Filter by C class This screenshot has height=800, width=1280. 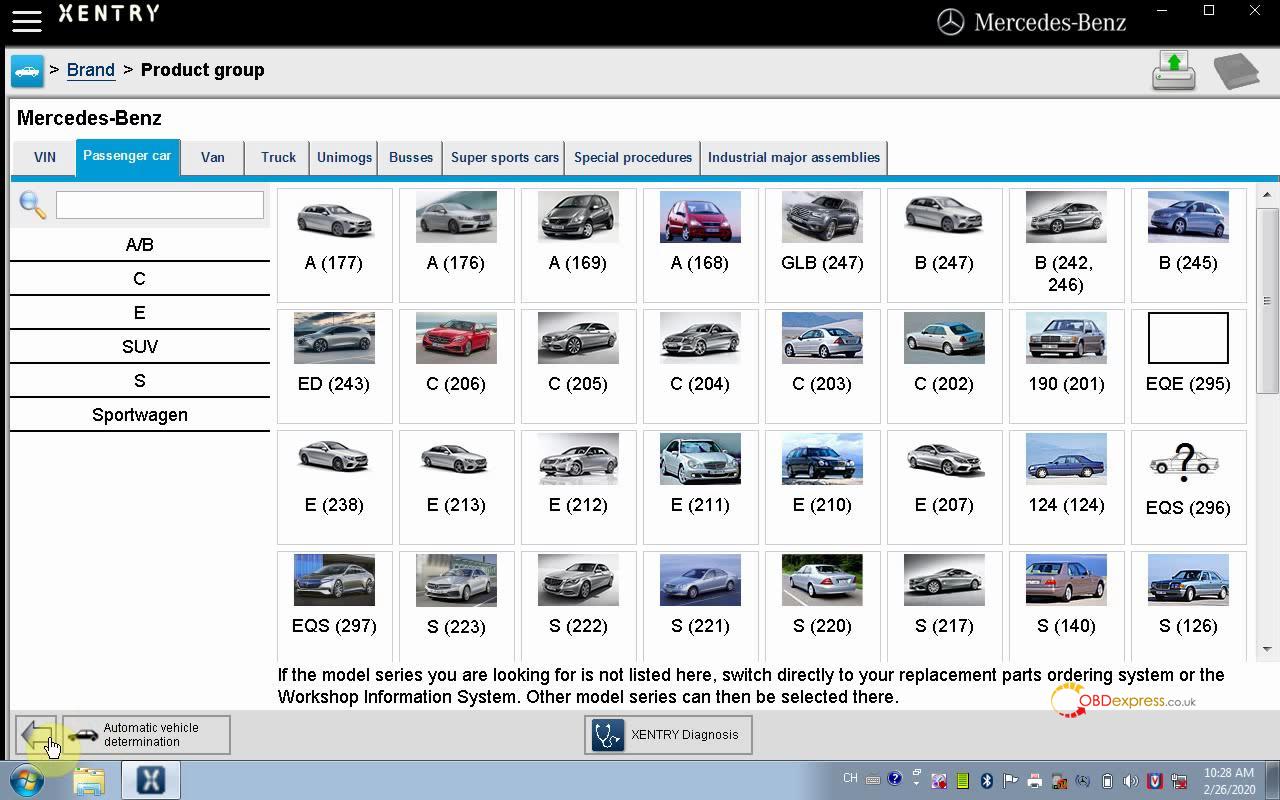point(140,279)
